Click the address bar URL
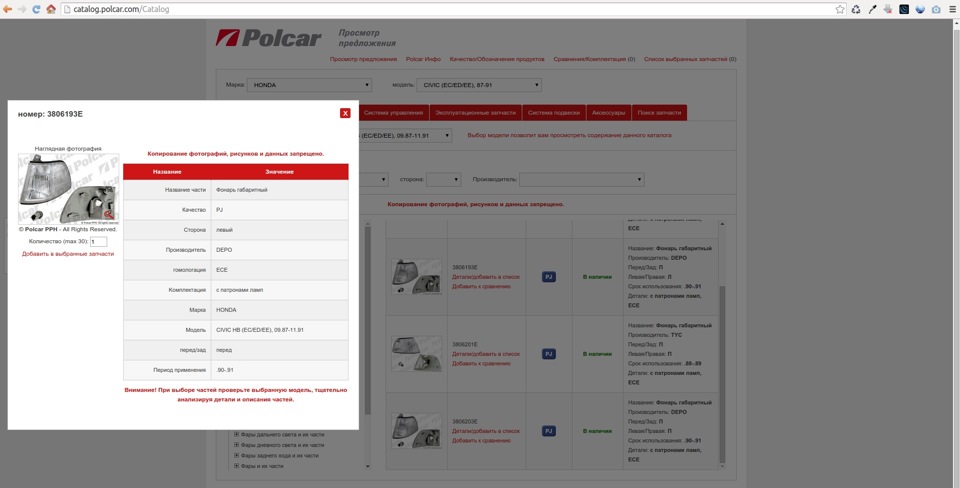 pos(121,9)
